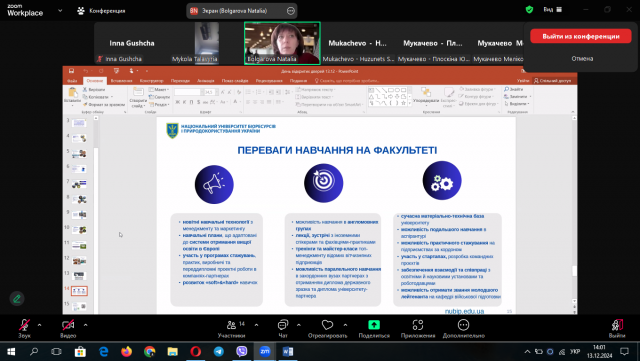The image size is (640, 361).
Task: Click the nubip.edu.ua link on the slide
Action: click(x=464, y=311)
